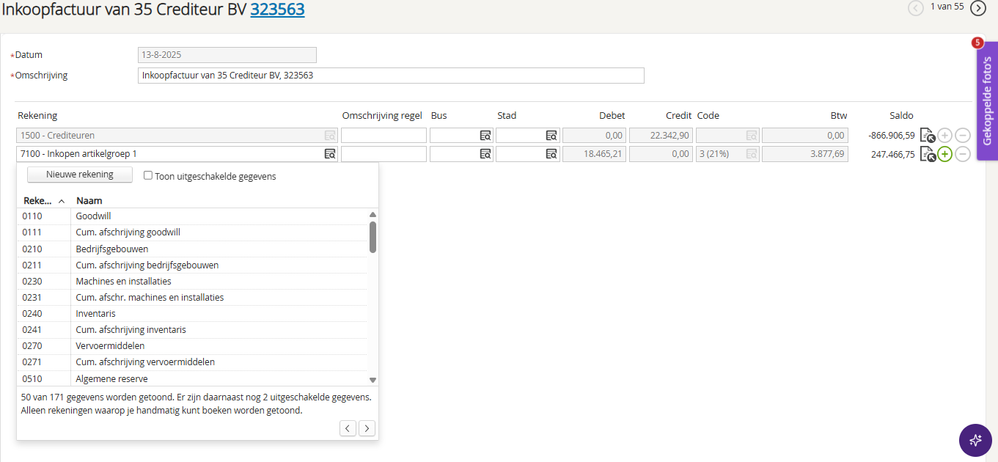This screenshot has height=462, width=998.
Task: Open the purple AI assistant sparkle button
Action: click(x=975, y=440)
